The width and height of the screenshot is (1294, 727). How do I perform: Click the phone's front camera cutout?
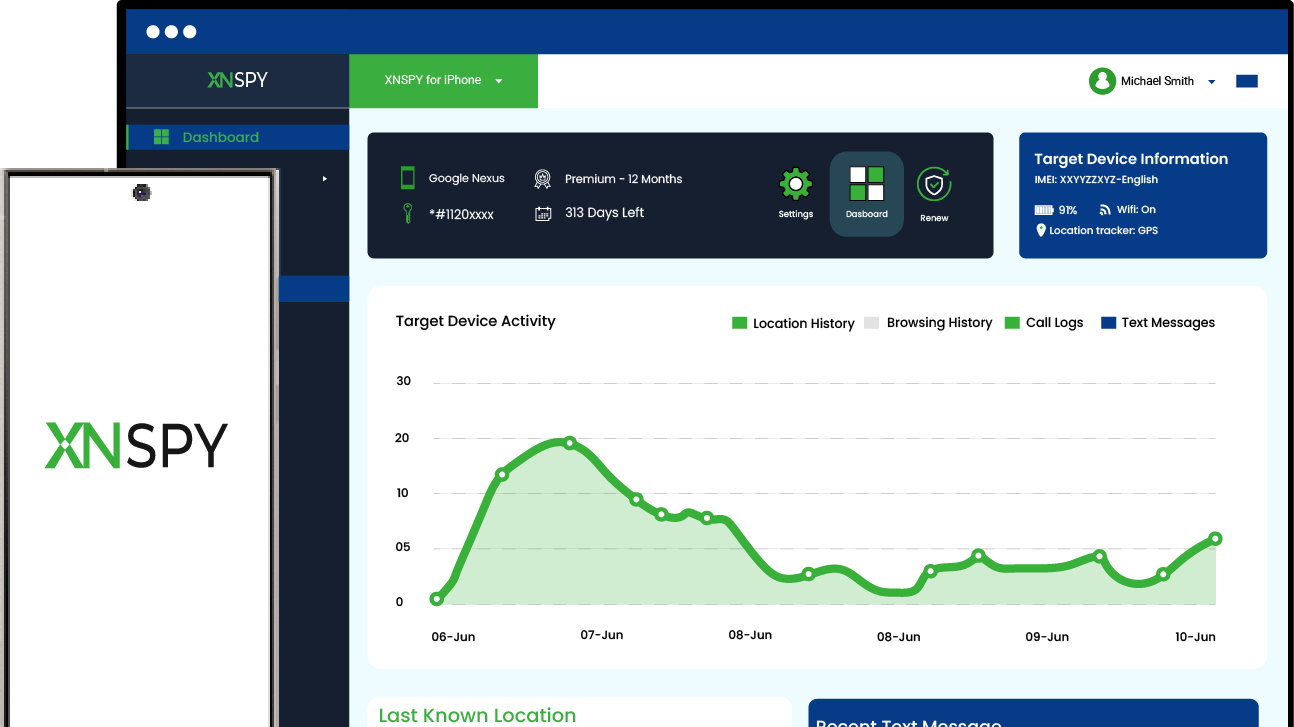142,193
